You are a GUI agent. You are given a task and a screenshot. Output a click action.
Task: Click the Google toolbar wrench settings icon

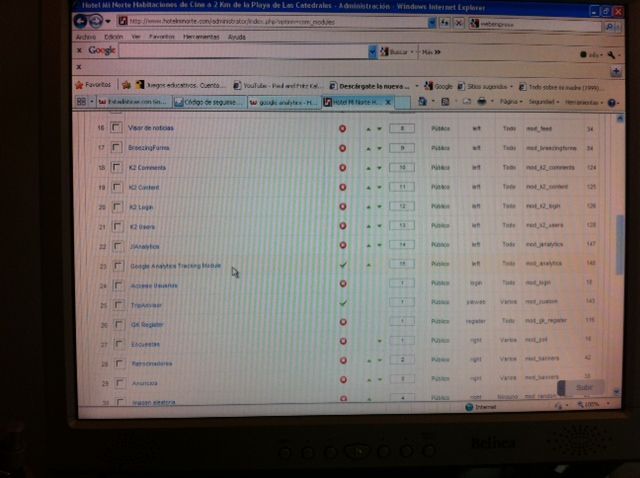pos(611,55)
